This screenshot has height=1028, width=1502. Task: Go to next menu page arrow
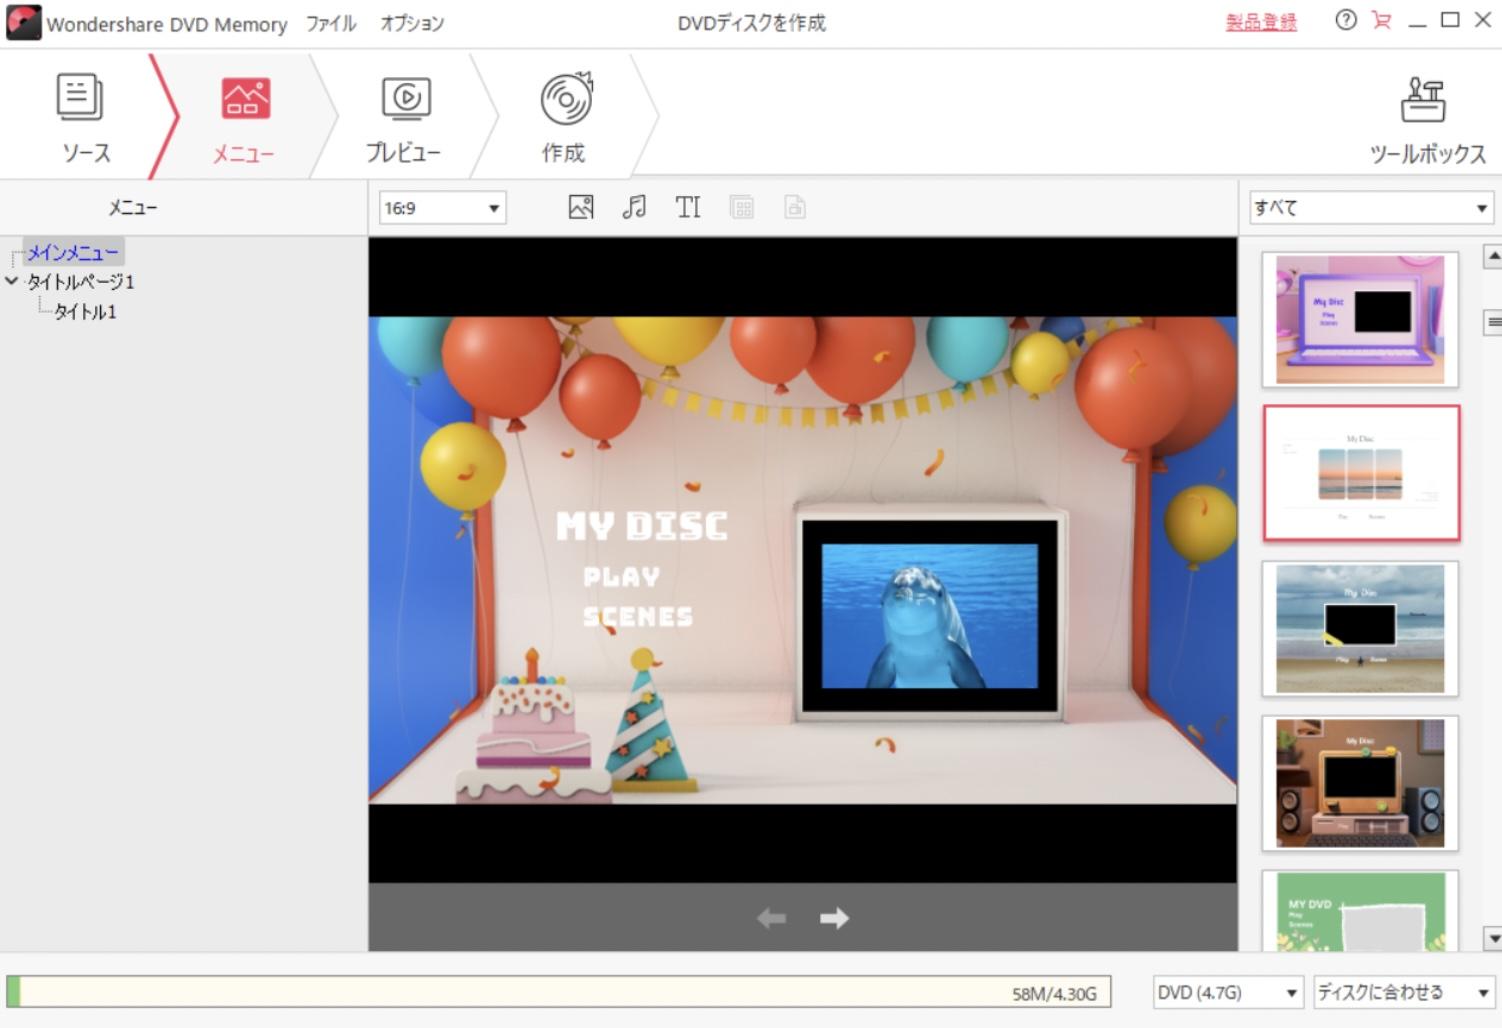(834, 918)
